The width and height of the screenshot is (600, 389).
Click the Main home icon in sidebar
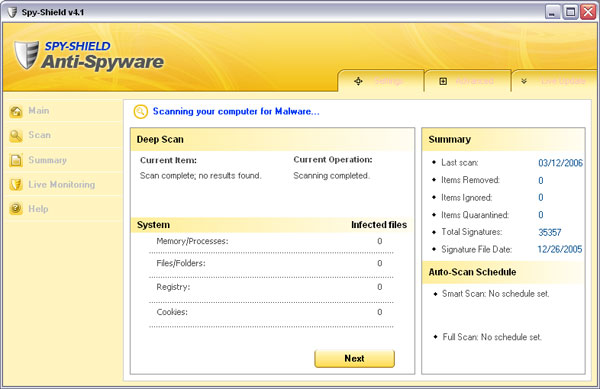coord(16,111)
